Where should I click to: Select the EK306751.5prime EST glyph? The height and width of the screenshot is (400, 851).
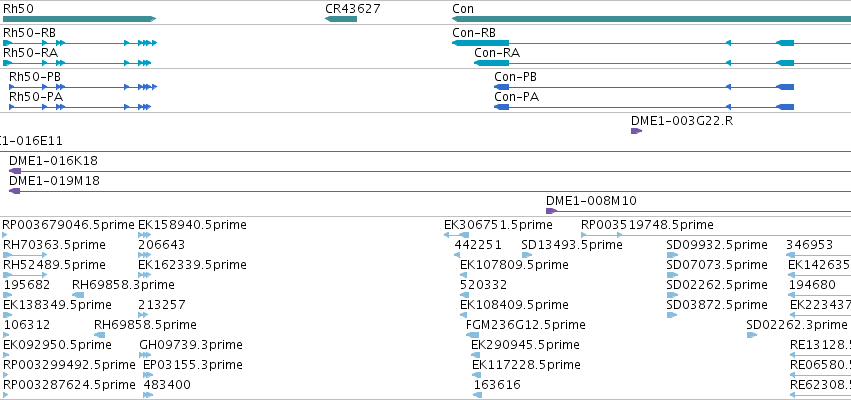(x=456, y=235)
